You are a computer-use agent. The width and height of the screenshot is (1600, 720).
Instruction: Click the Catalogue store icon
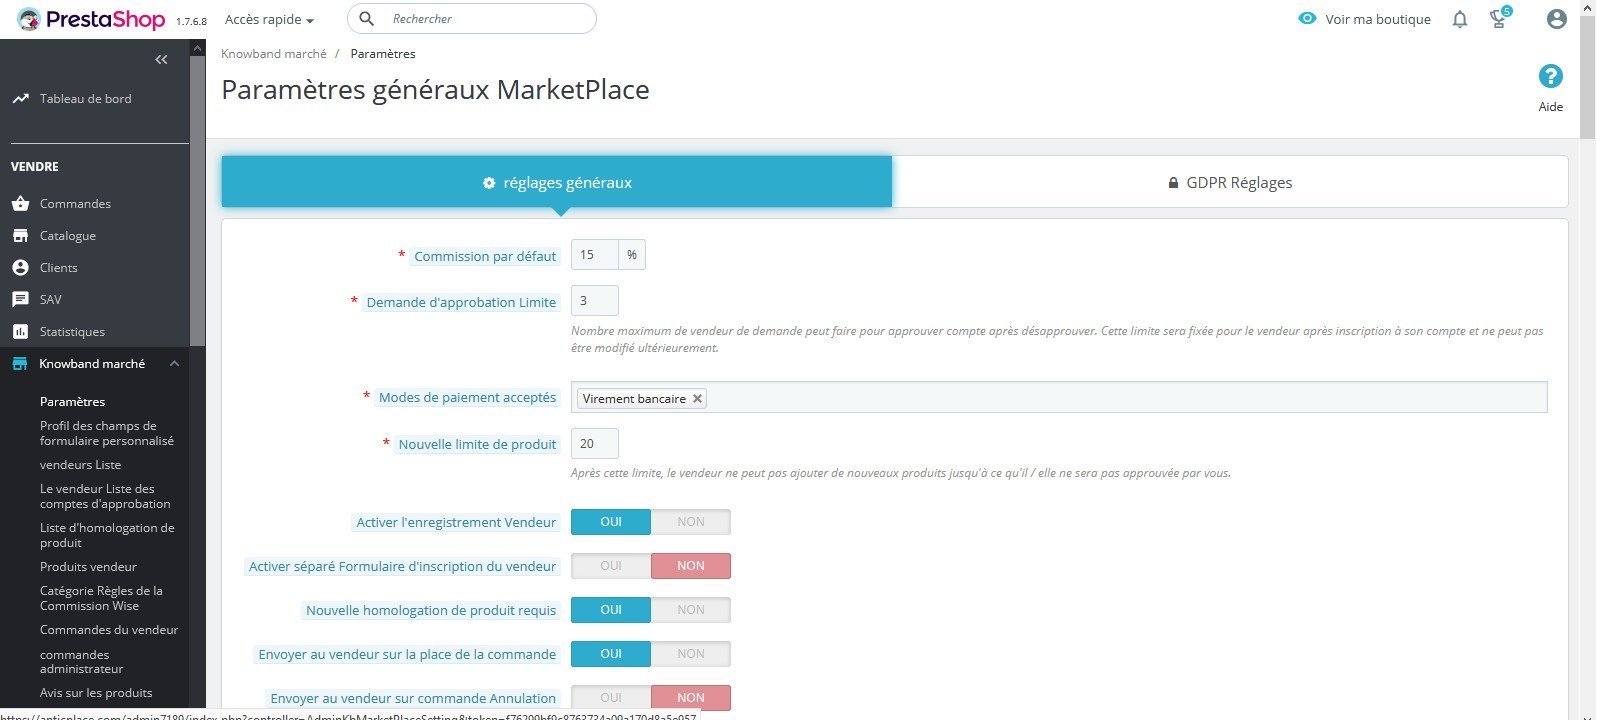(20, 236)
